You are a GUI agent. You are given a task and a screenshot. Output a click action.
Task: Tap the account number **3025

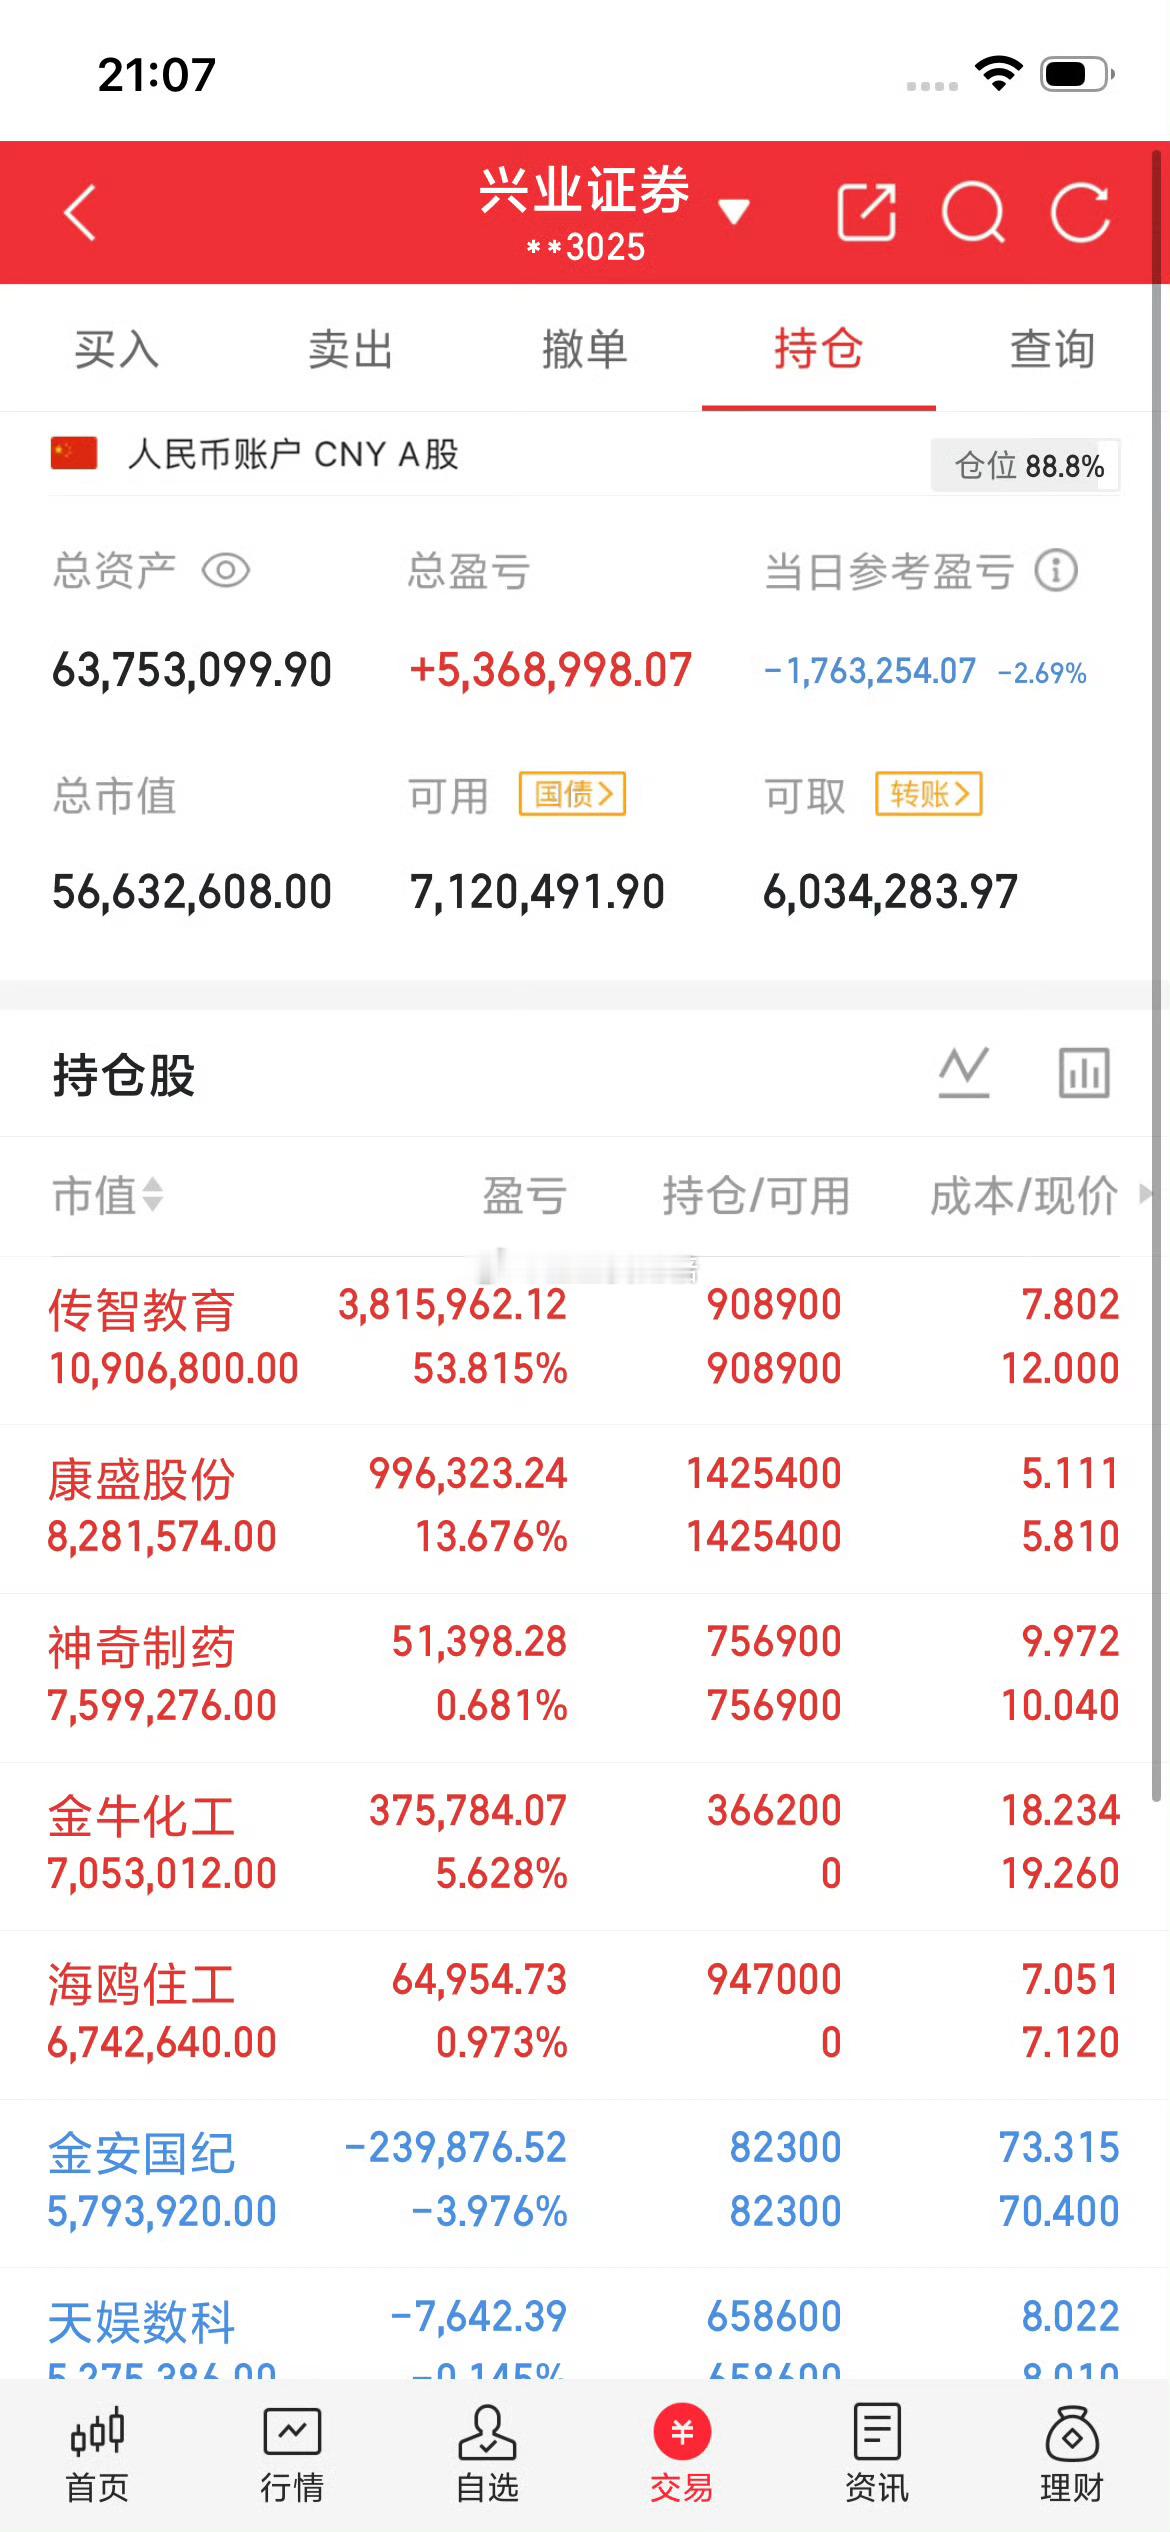click(586, 247)
